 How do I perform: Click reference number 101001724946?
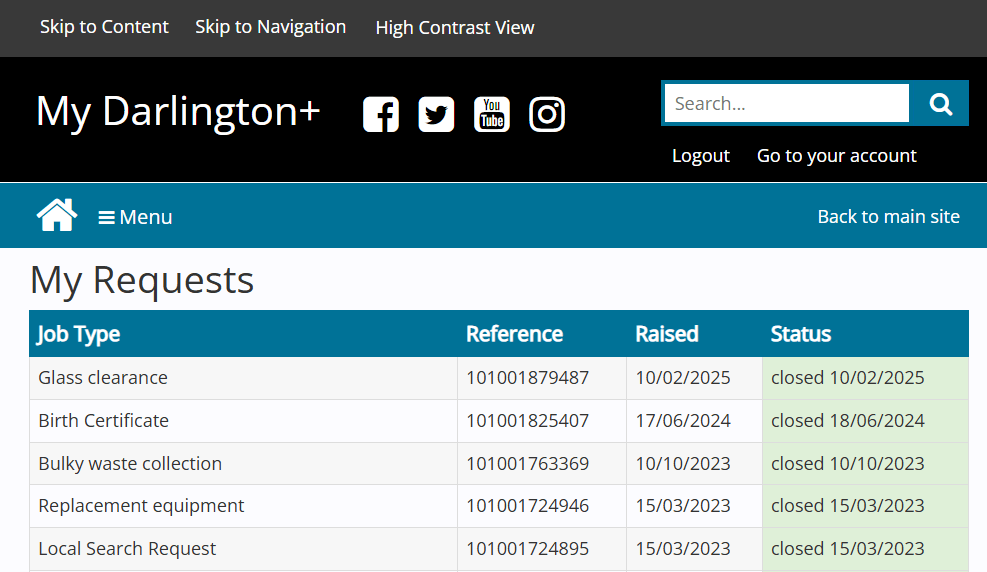(x=527, y=506)
